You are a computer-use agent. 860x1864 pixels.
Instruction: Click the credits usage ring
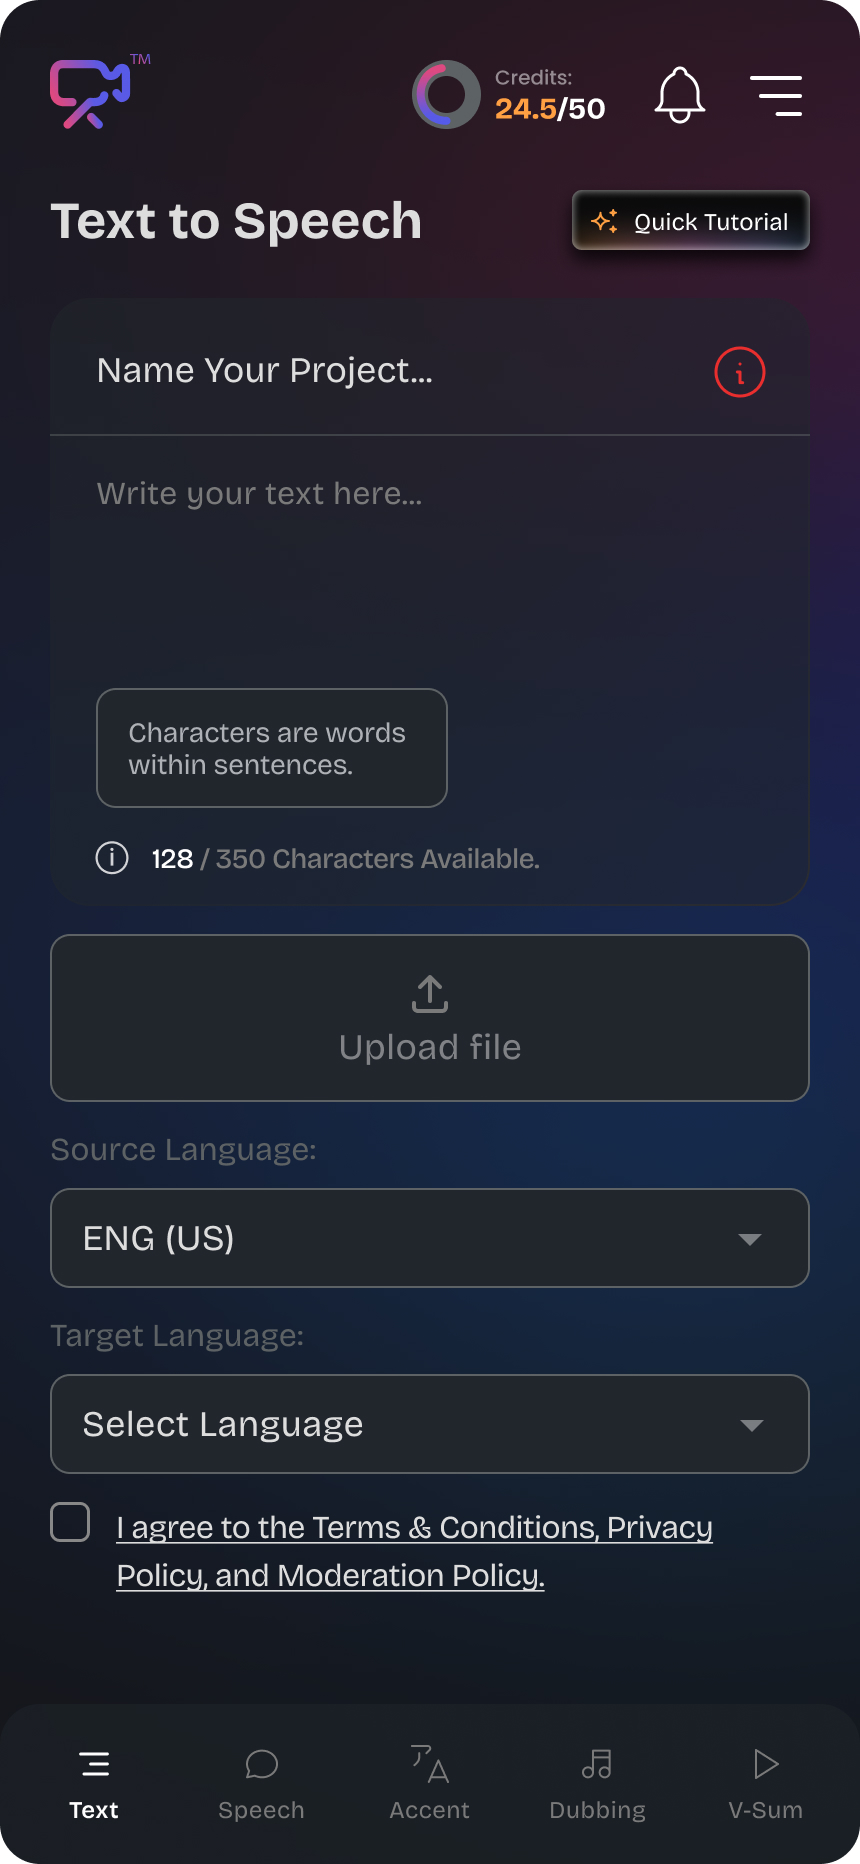coord(446,95)
